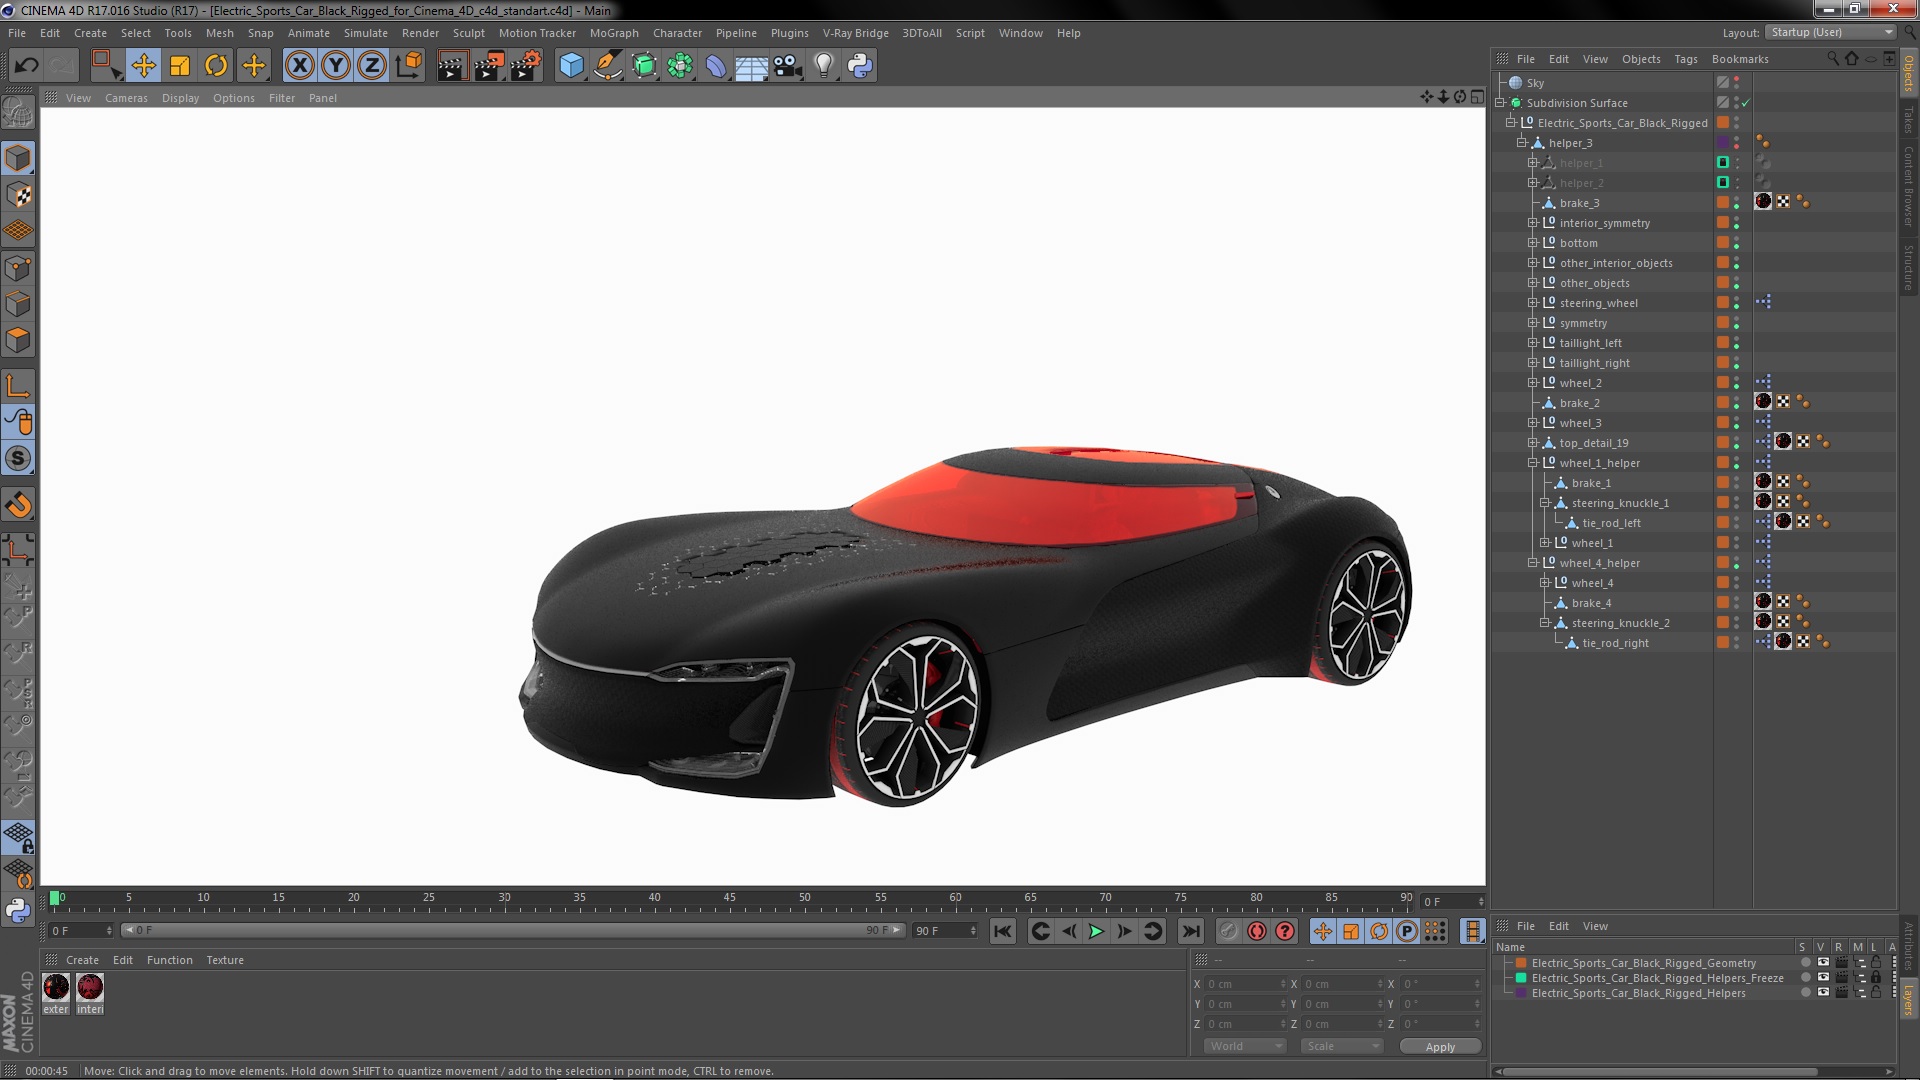
Task: Expand the steering_wheel object node
Action: coord(1532,303)
